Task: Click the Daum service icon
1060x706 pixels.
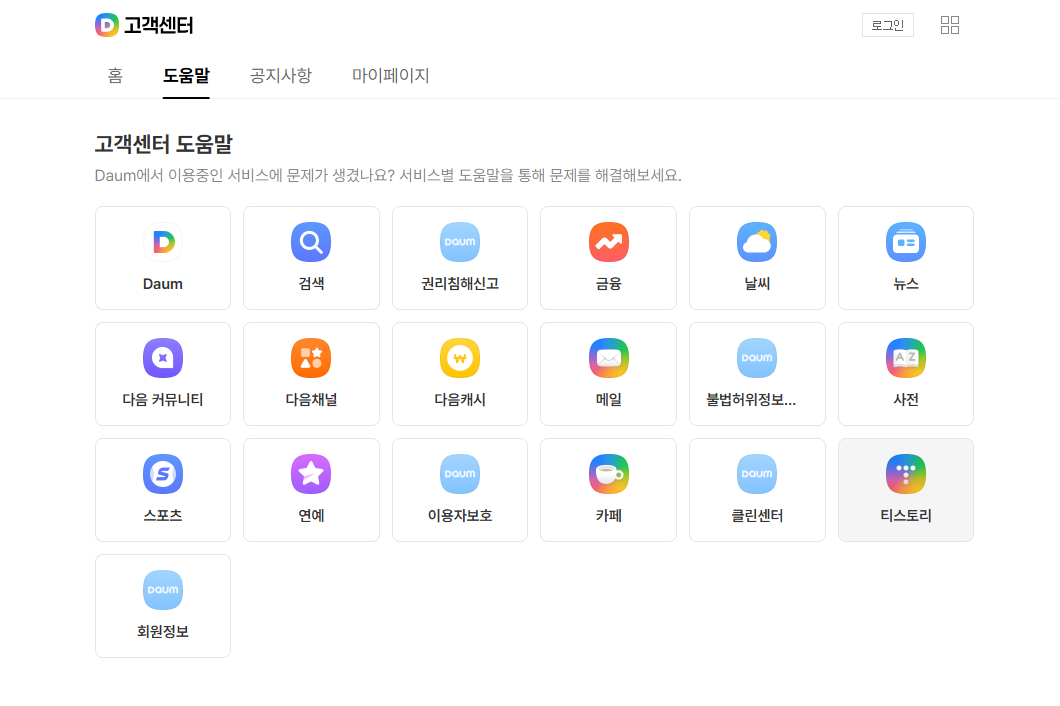Action: point(163,241)
